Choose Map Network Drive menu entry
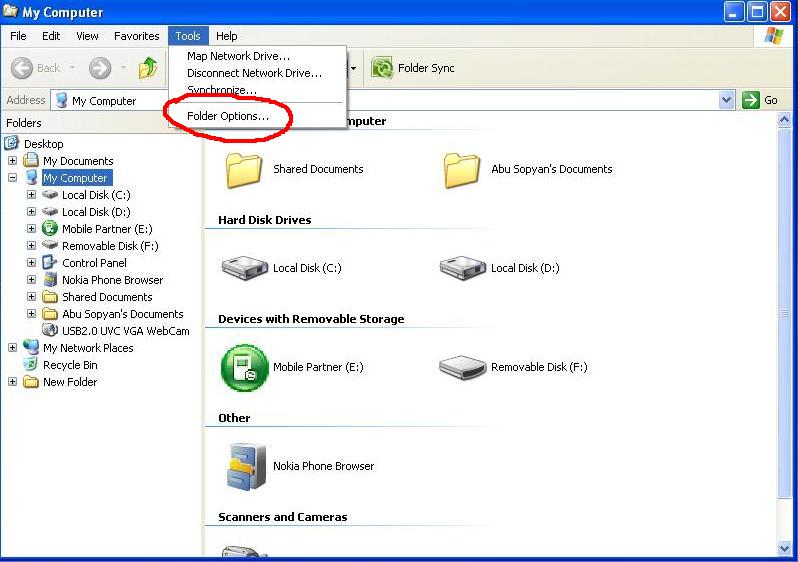 click(x=258, y=56)
